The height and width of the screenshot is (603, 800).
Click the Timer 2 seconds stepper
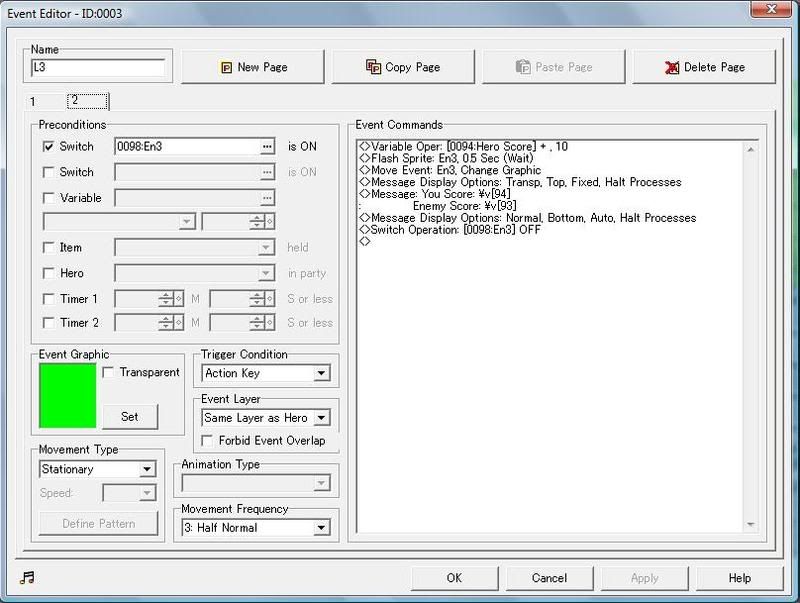click(242, 323)
